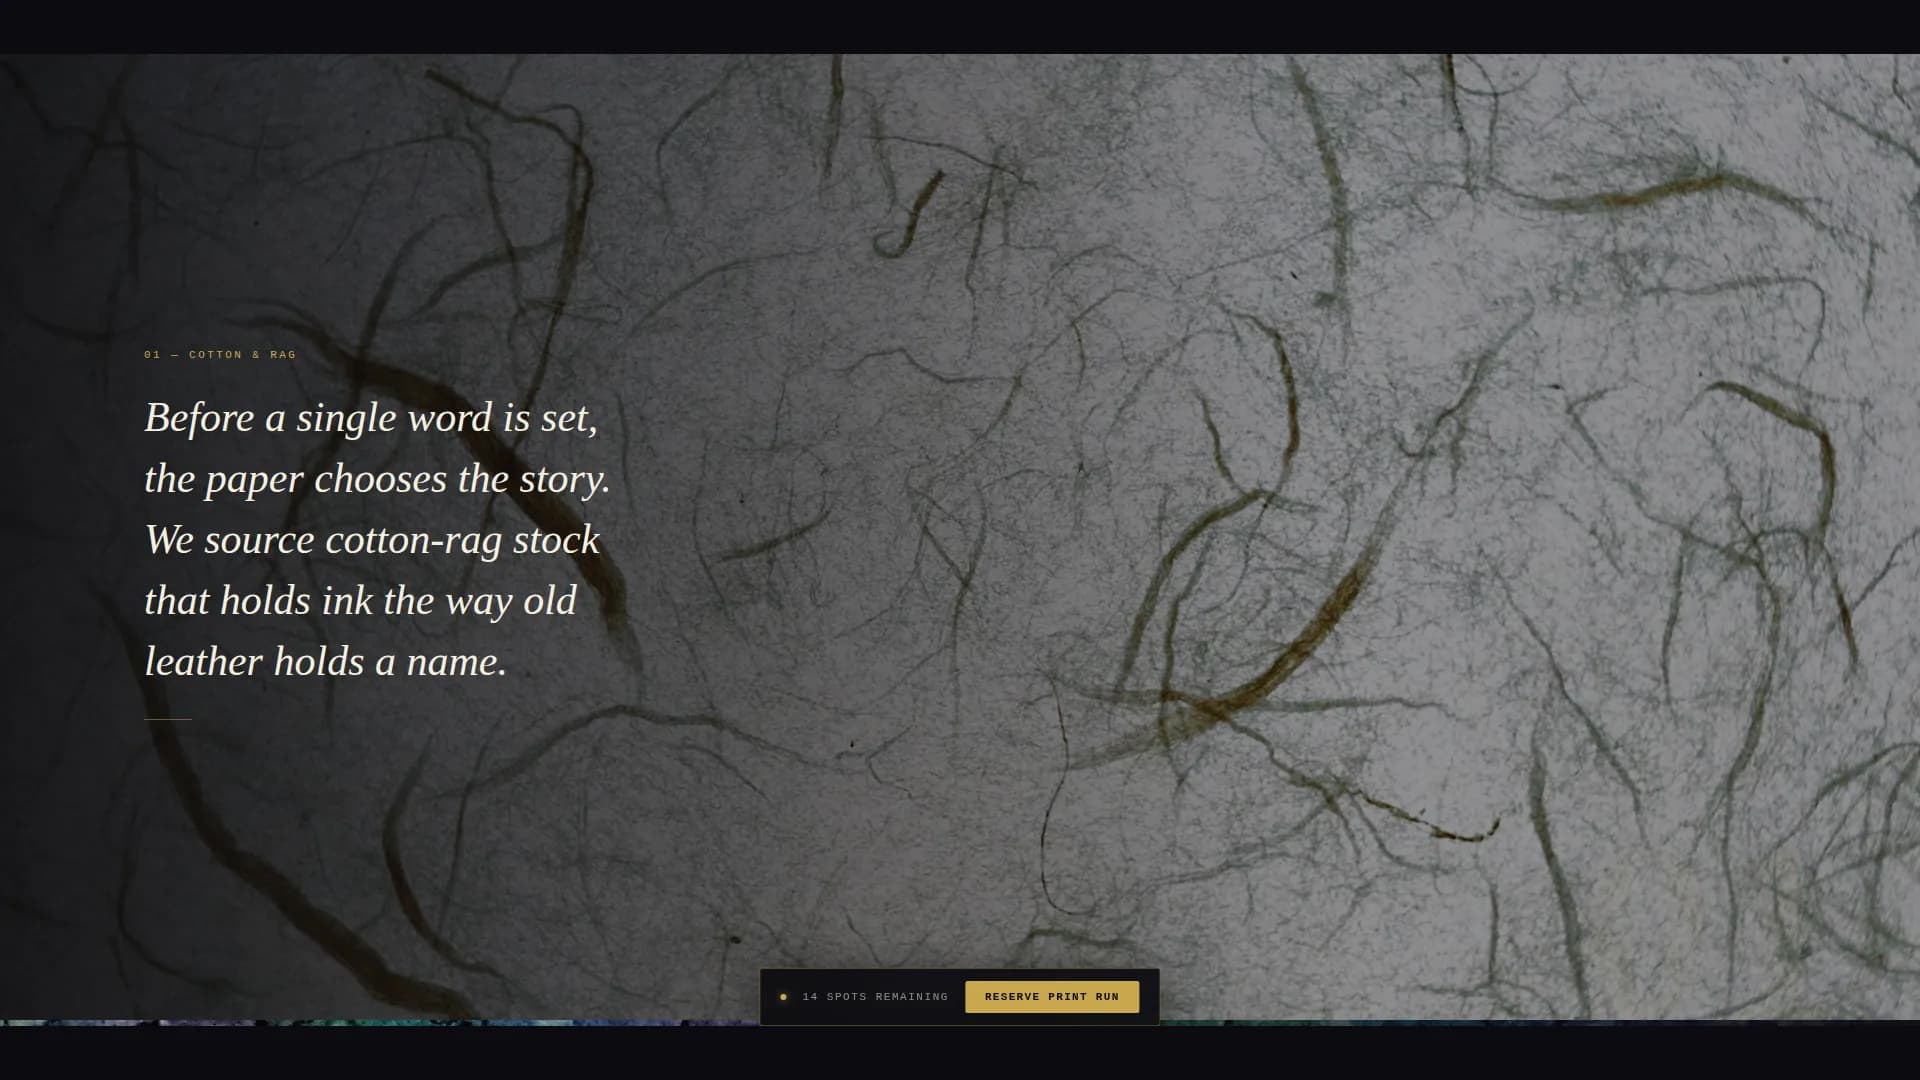Image resolution: width=1920 pixels, height=1080 pixels.
Task: Click the word 'REMAINING' in bottom bar
Action: 911,997
